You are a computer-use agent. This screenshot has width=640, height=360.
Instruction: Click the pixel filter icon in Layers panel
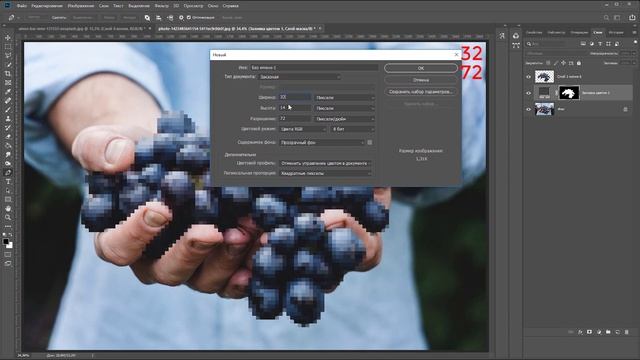tap(583, 44)
